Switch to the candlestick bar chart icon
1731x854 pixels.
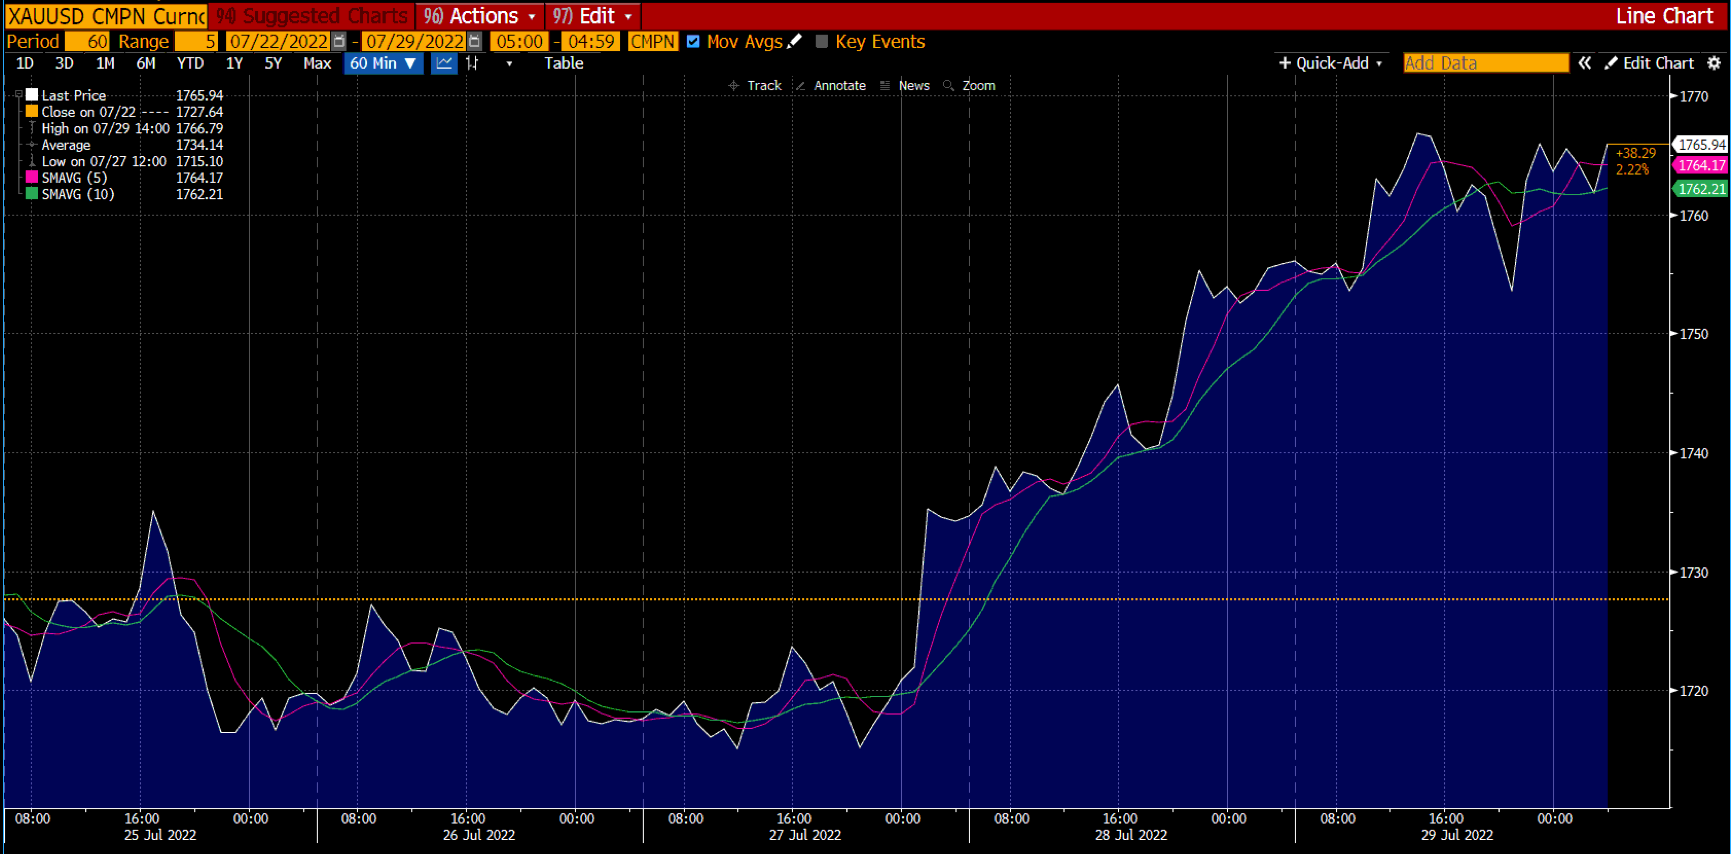472,63
